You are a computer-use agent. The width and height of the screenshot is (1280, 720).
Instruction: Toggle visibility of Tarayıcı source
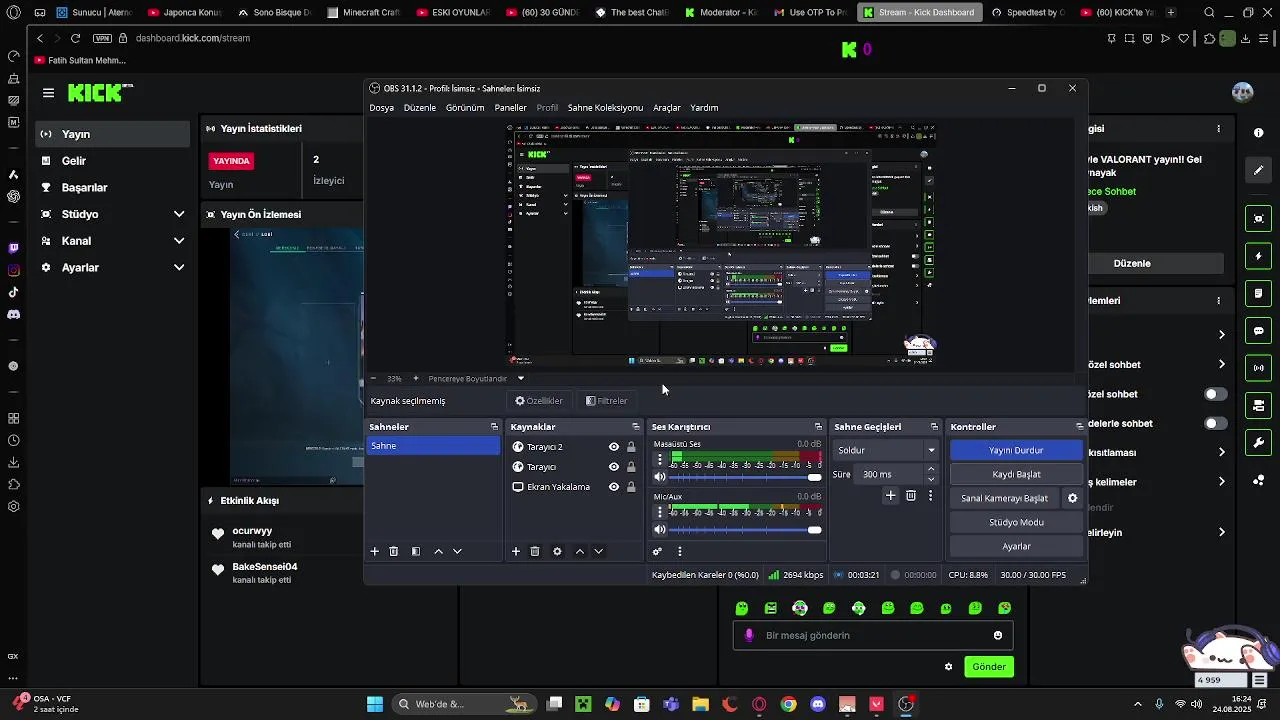tap(614, 467)
